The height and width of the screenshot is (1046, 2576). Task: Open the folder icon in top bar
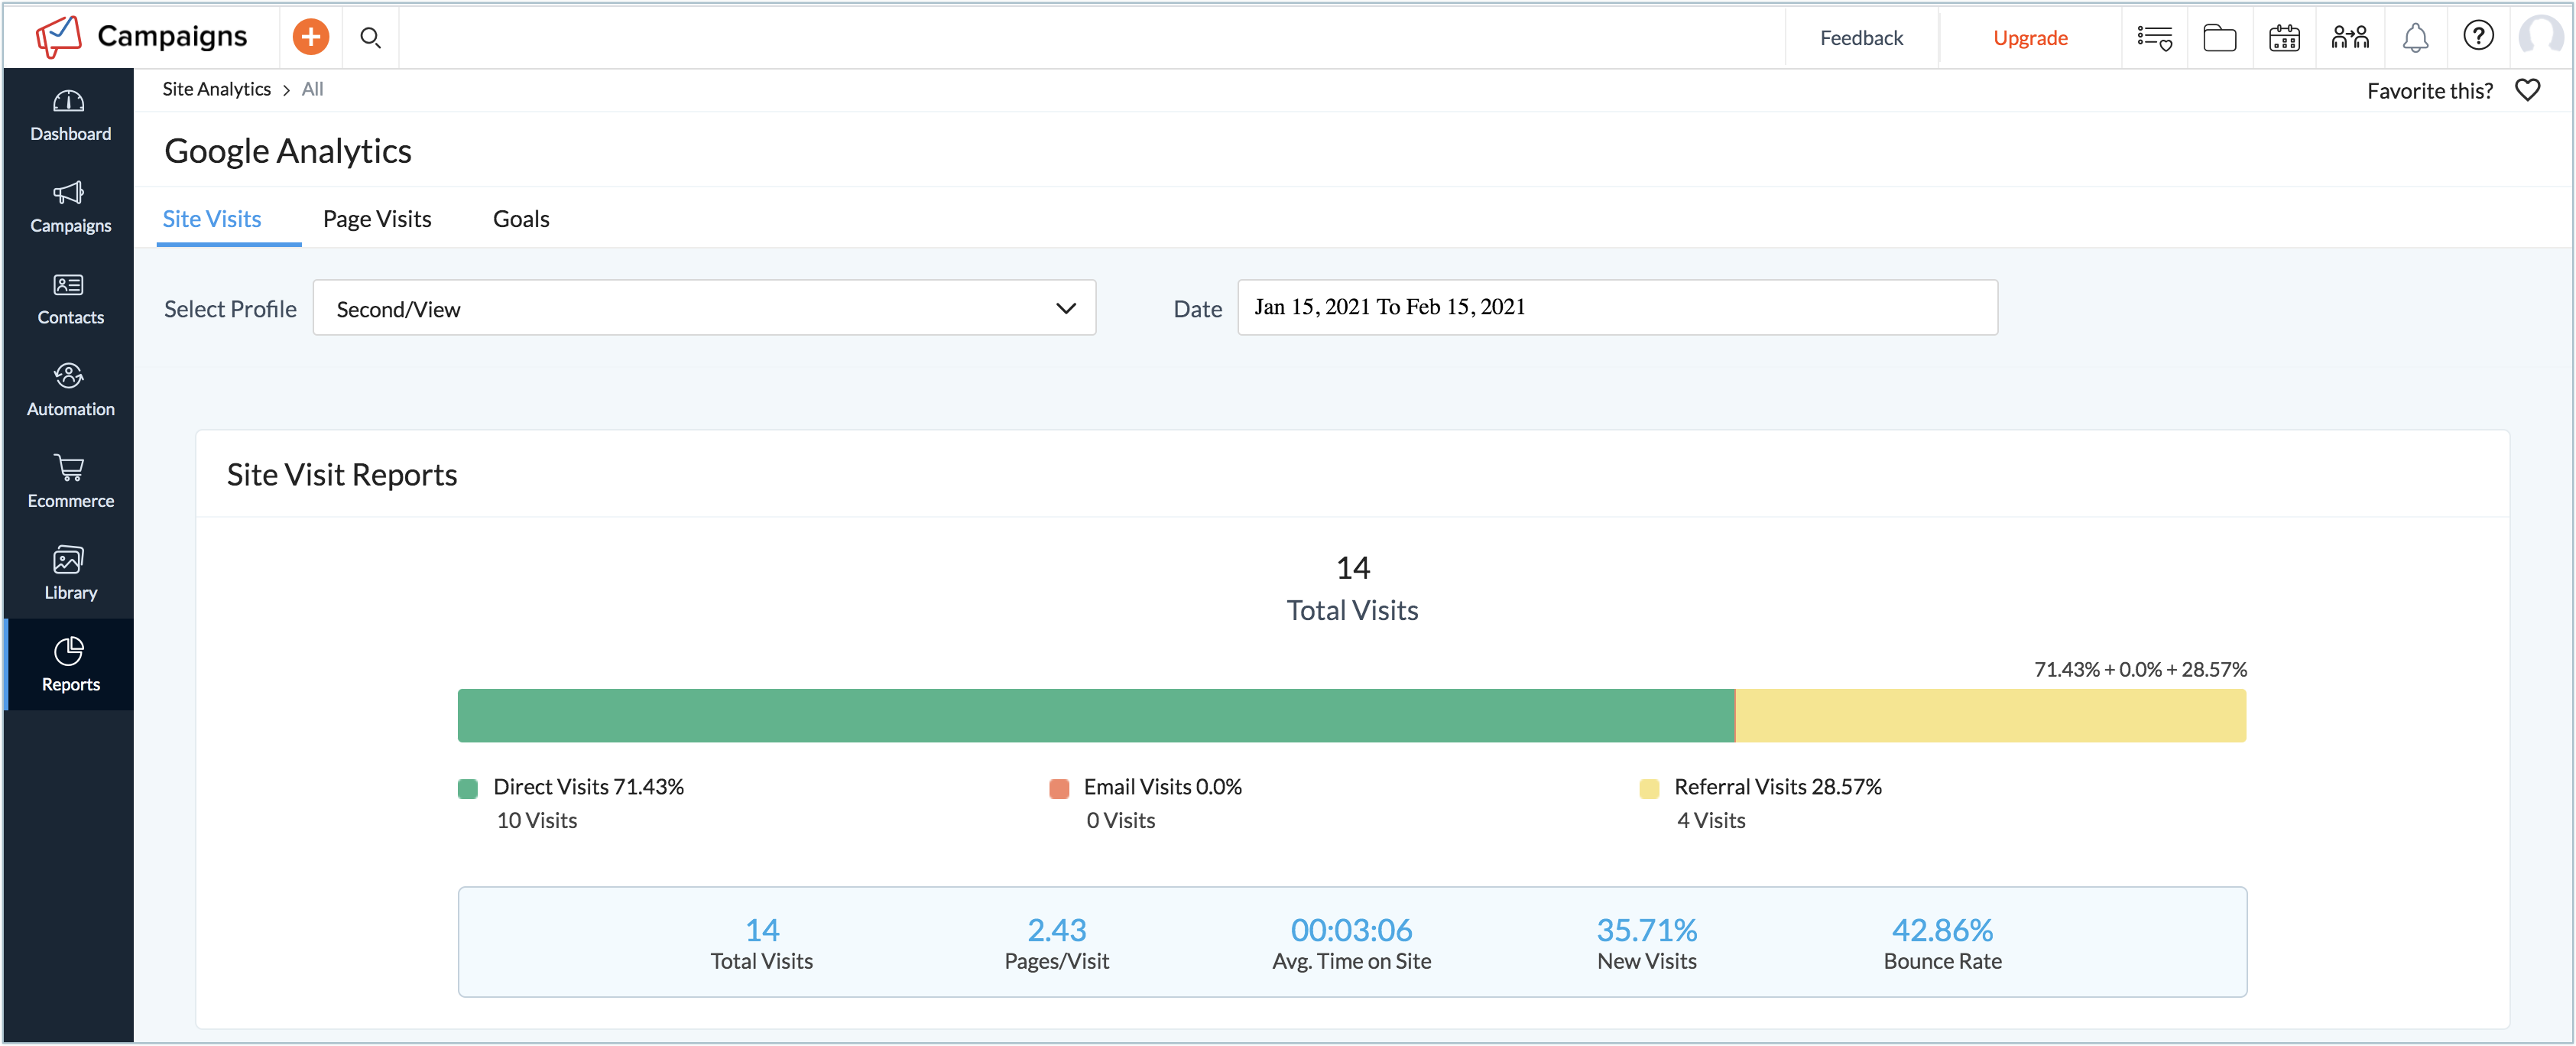point(2219,37)
